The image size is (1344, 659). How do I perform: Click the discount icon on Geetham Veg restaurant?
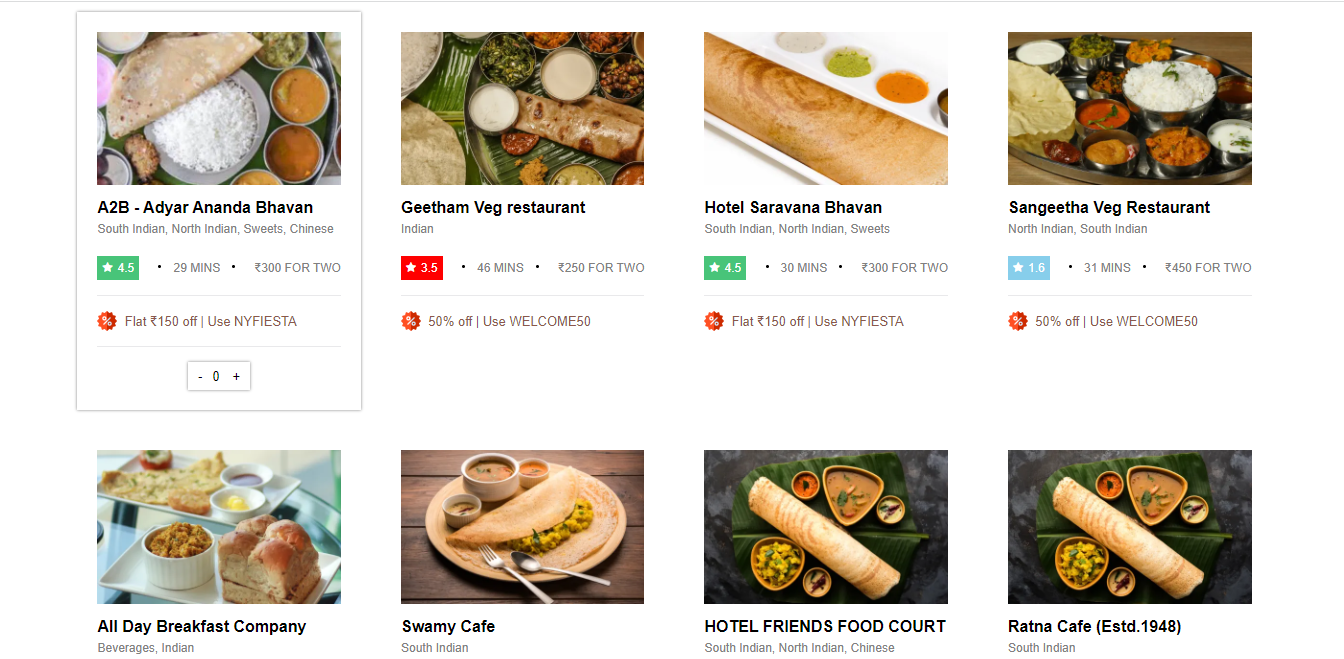[411, 321]
